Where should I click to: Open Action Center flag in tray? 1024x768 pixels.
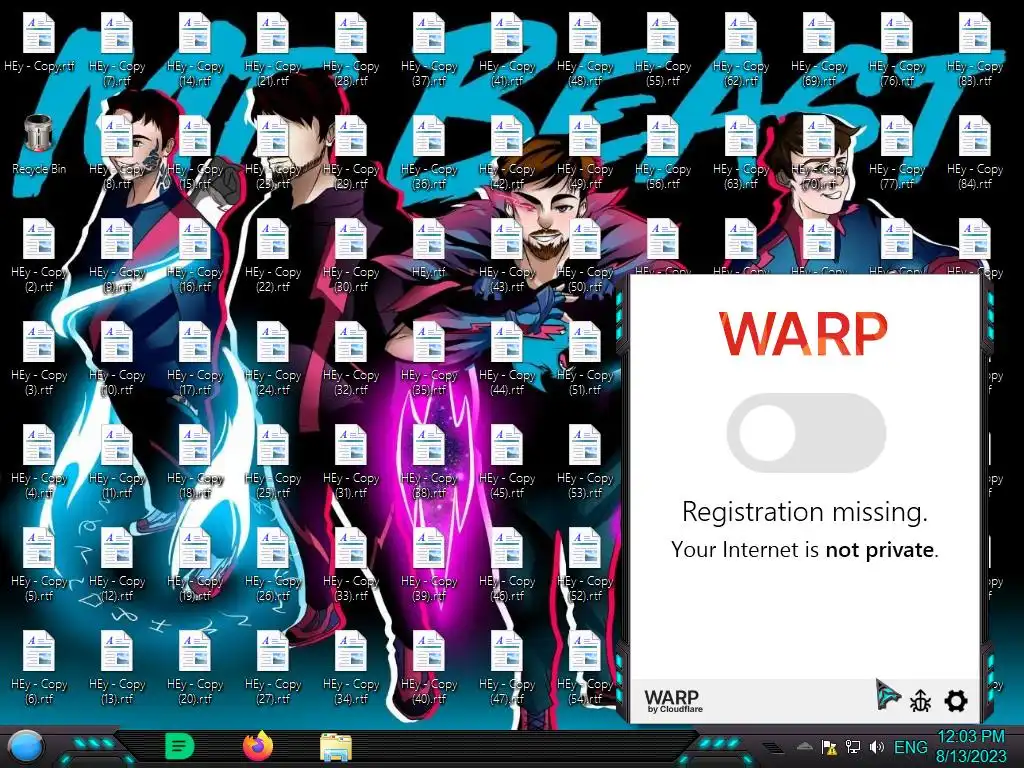[x=829, y=746]
